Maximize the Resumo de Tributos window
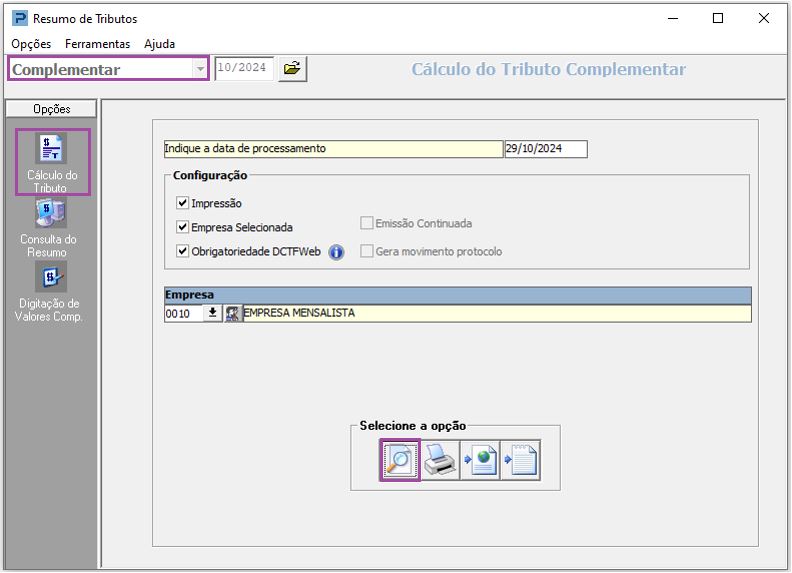Viewport: 792px width, 573px height. point(718,19)
